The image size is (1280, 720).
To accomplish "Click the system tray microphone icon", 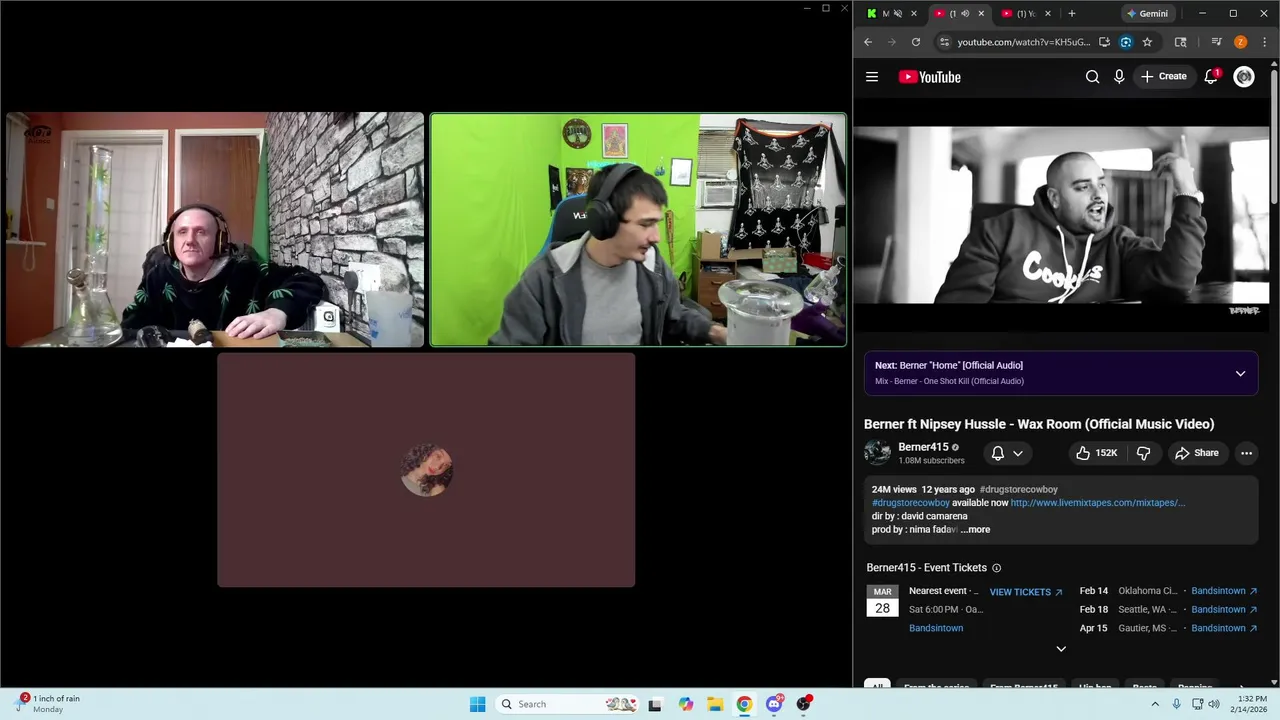I will 1177,704.
